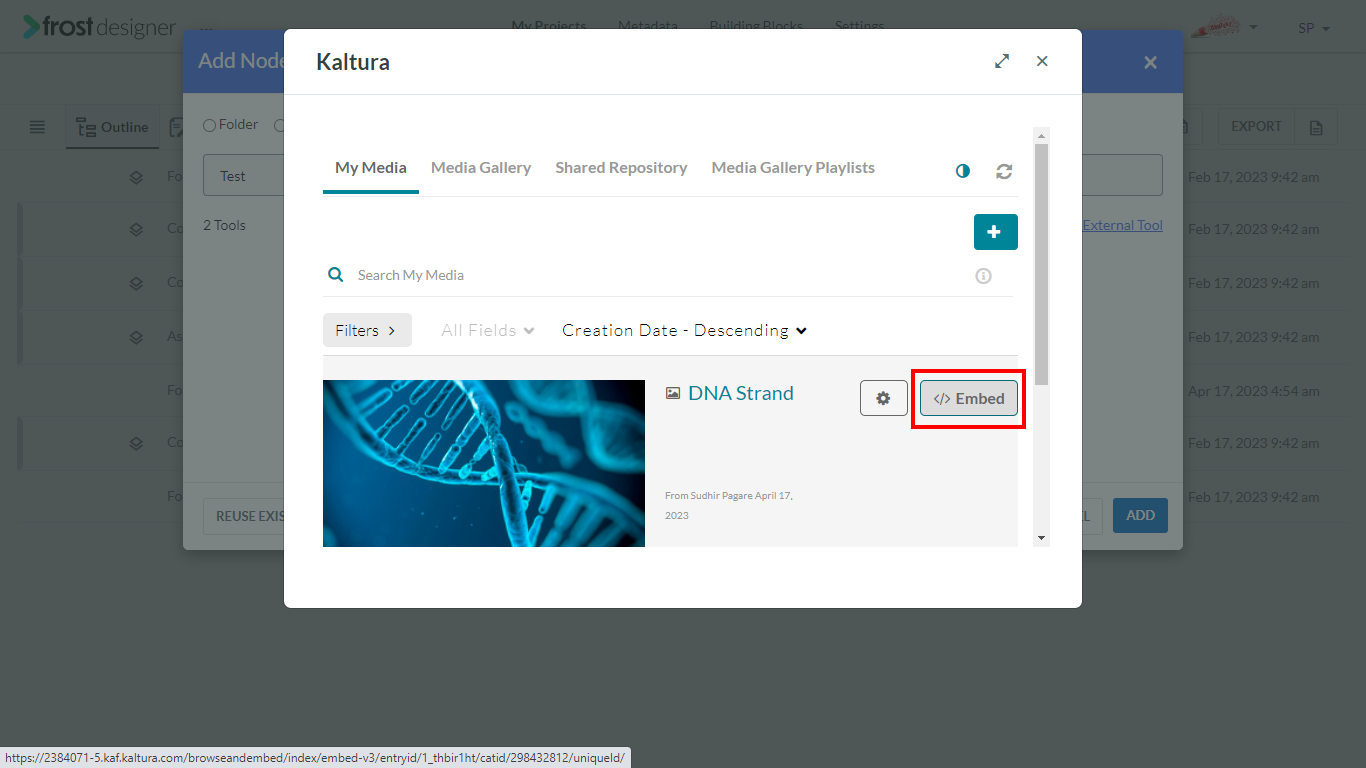Image resolution: width=1366 pixels, height=768 pixels.
Task: Select Media Gallery Playlists tab
Action: [793, 168]
